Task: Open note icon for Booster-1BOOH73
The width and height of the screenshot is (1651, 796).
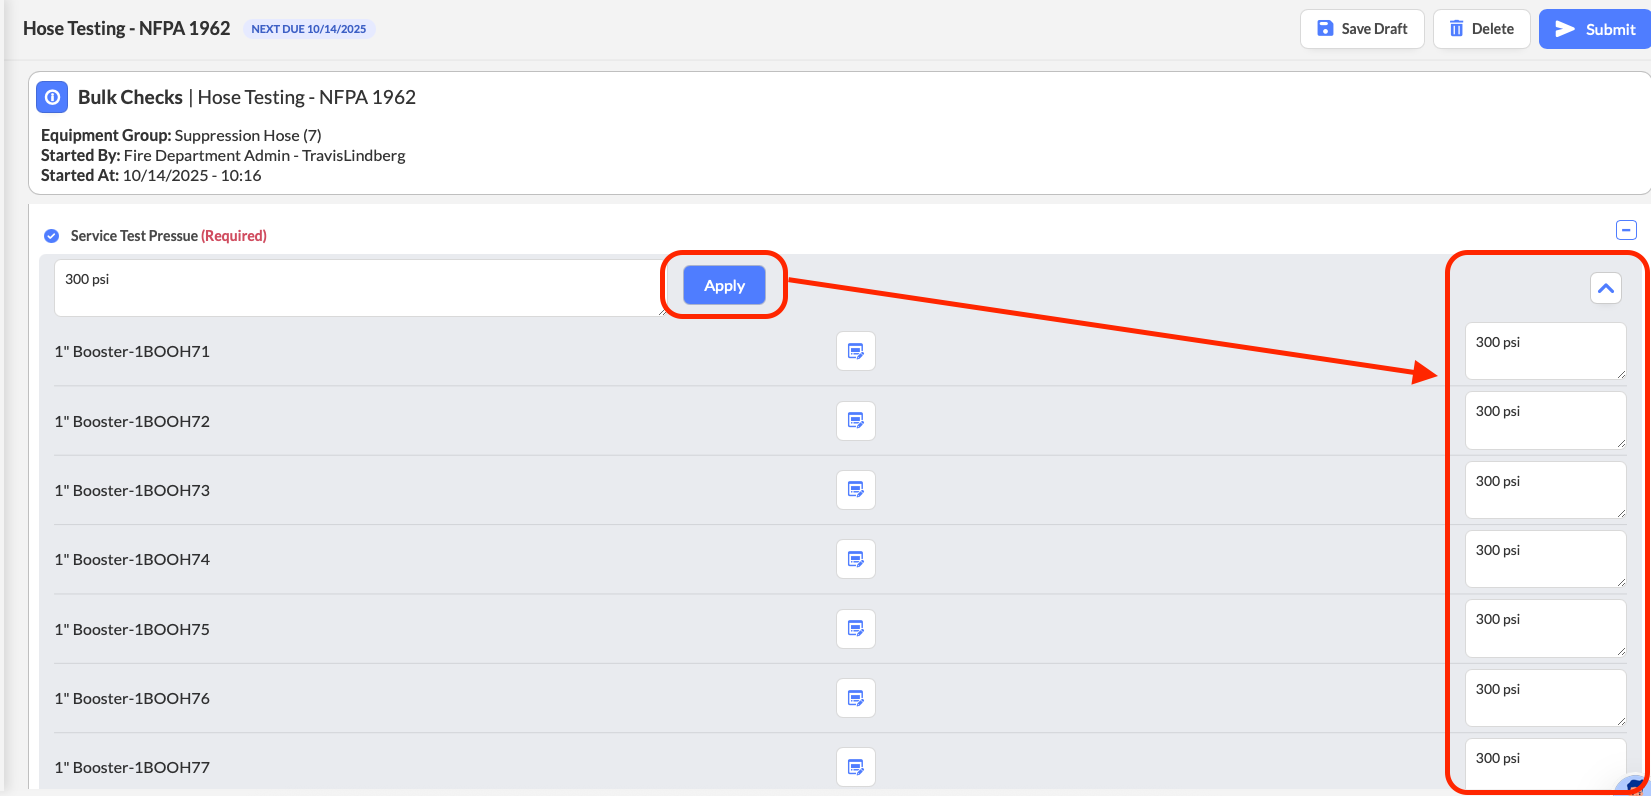Action: coord(855,490)
